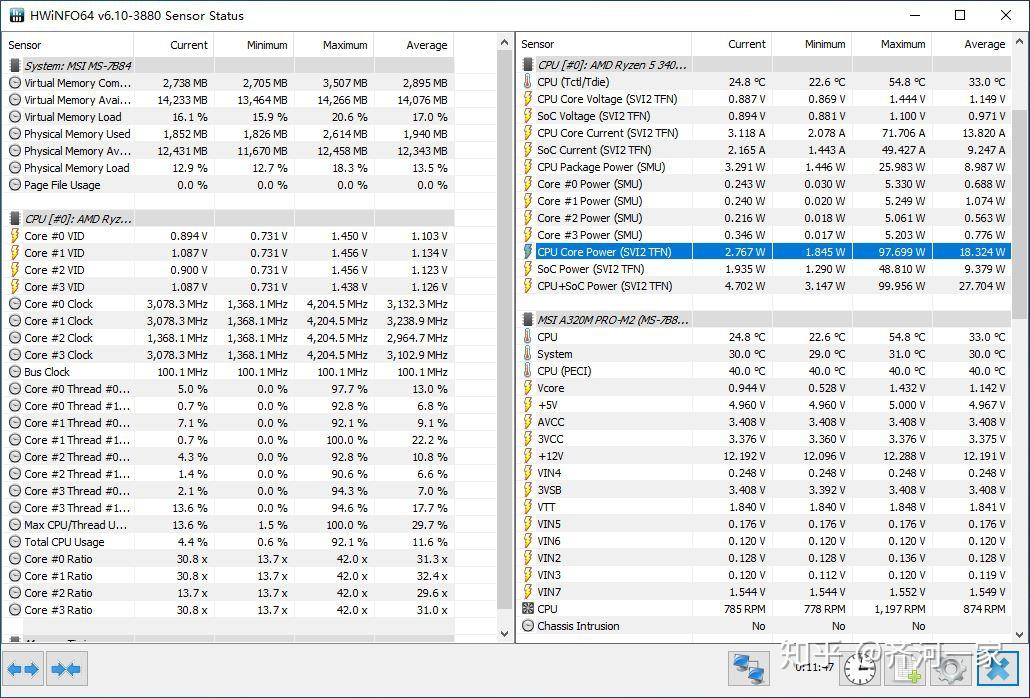Screen dimensions: 1030x698
Task: Click the Maximum column header
Action: [345, 44]
